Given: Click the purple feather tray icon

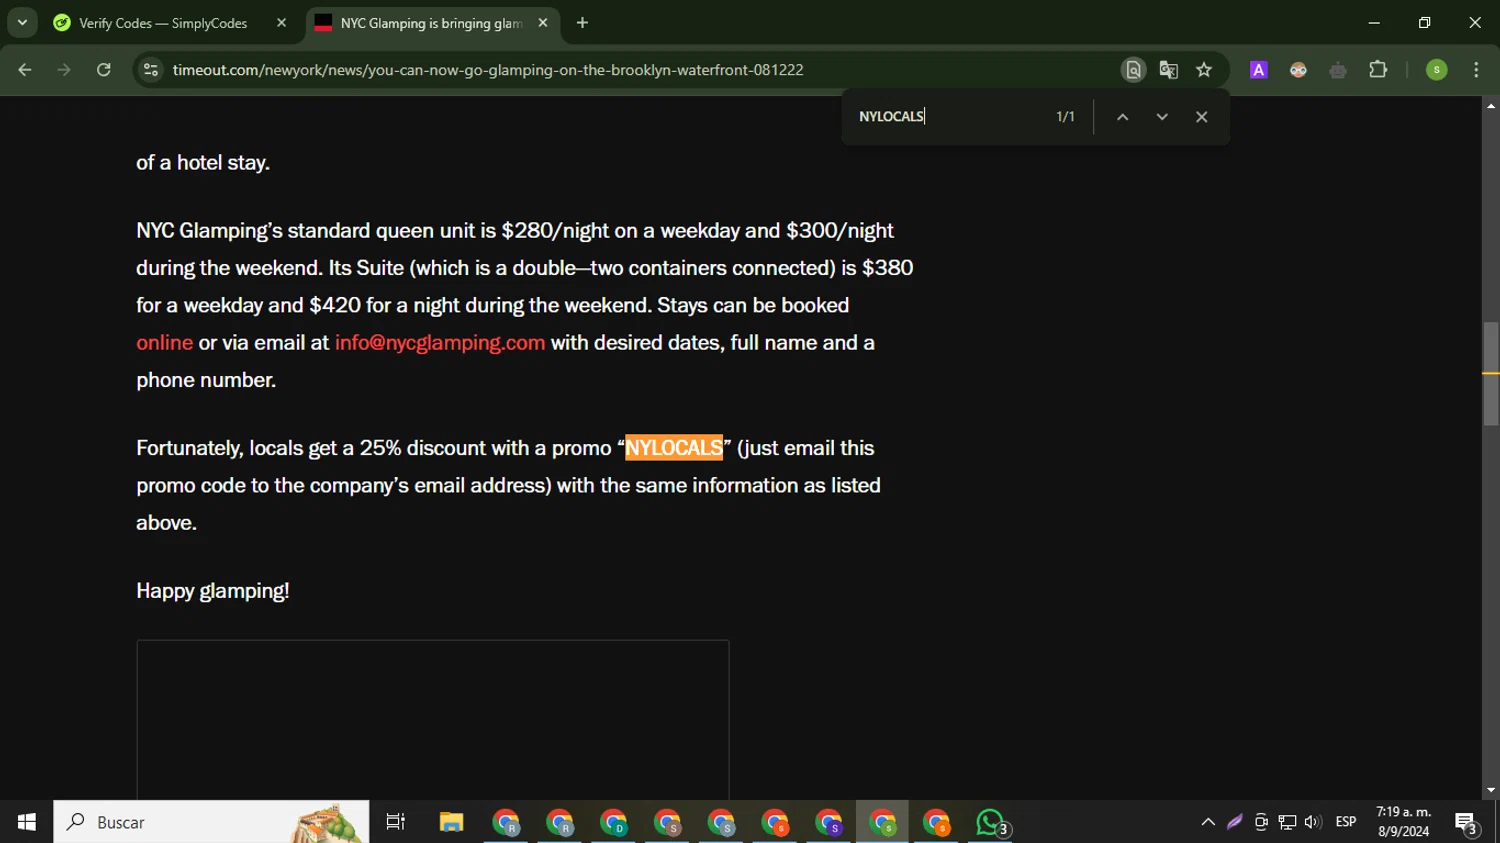Looking at the screenshot, I should tap(1235, 822).
